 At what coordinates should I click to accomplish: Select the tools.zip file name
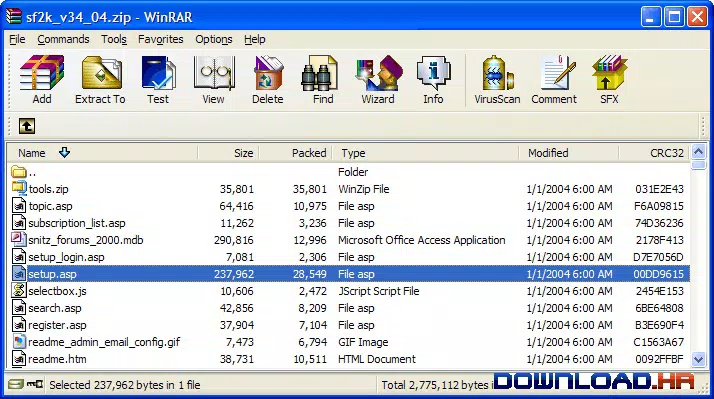pos(48,189)
